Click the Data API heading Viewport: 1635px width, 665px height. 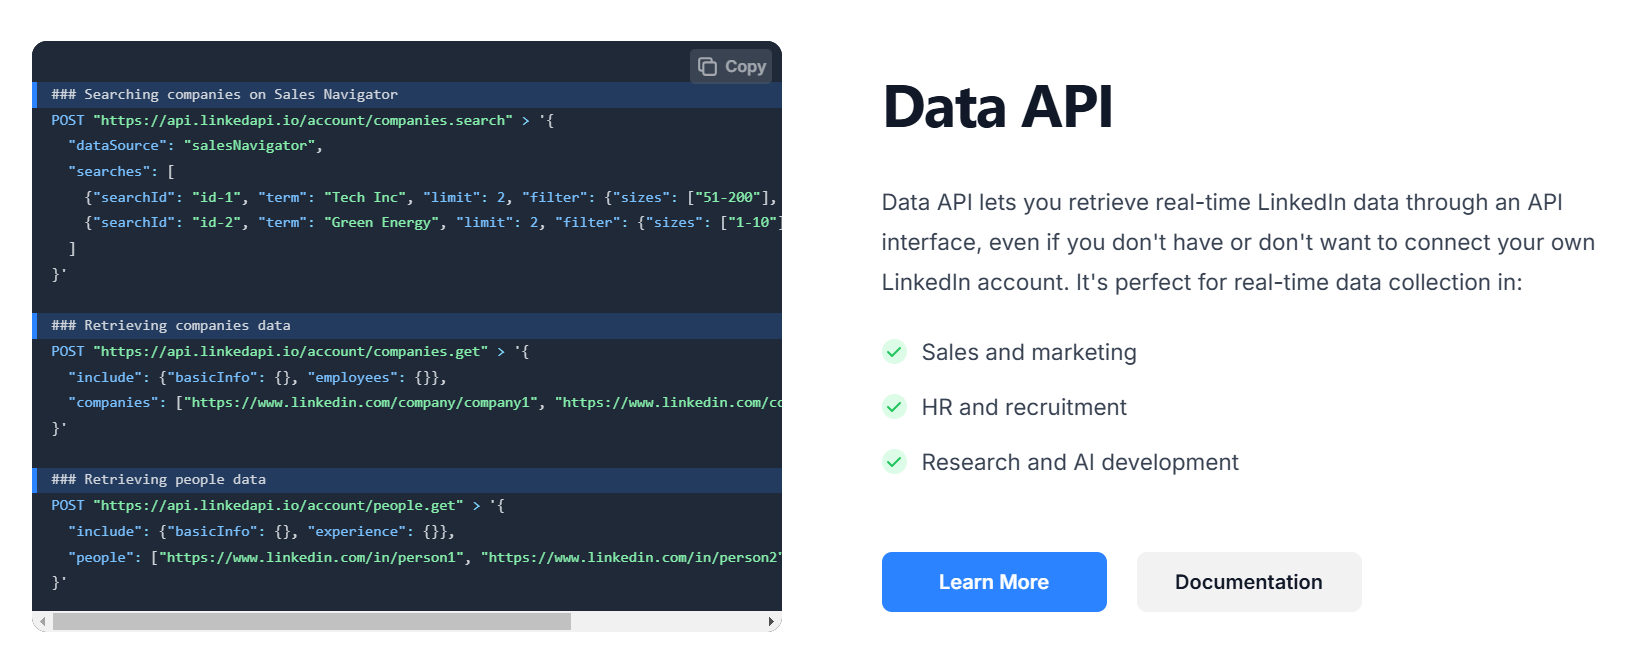point(997,107)
